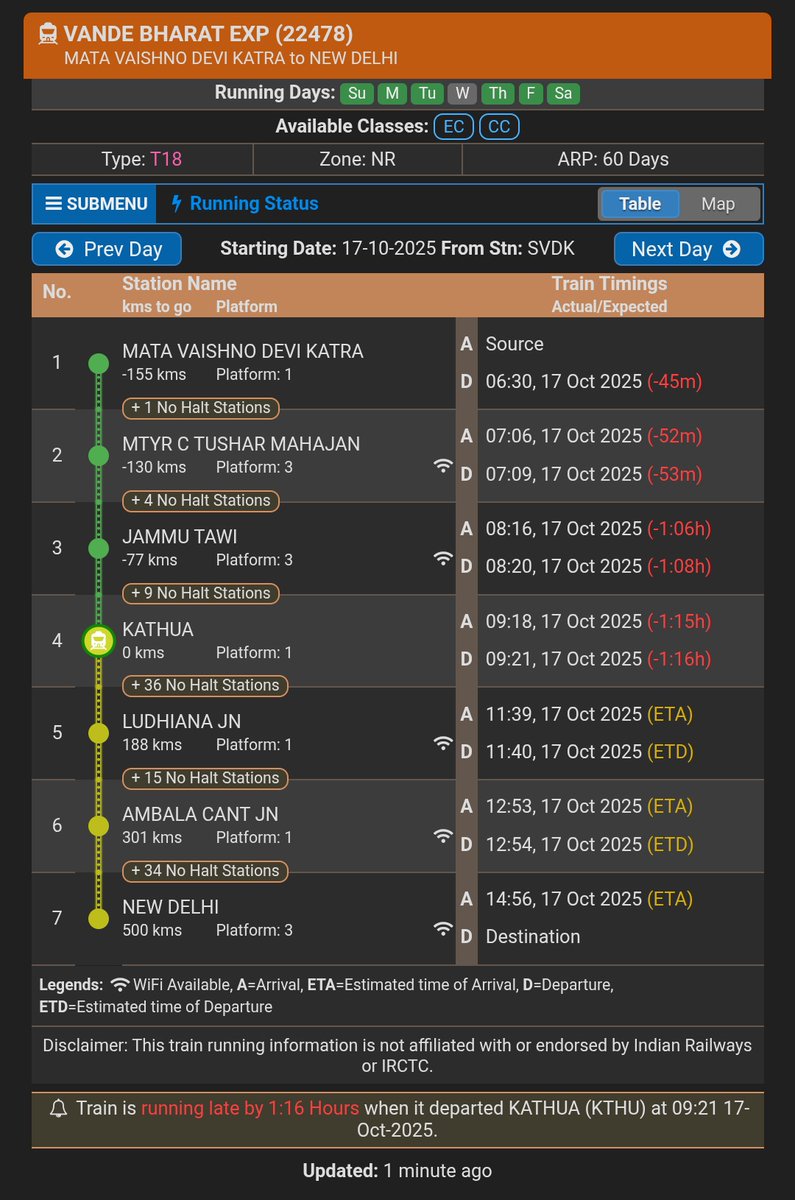Click WiFi icon for MTYR C TUSHAR MAHAJAN

coord(443,466)
